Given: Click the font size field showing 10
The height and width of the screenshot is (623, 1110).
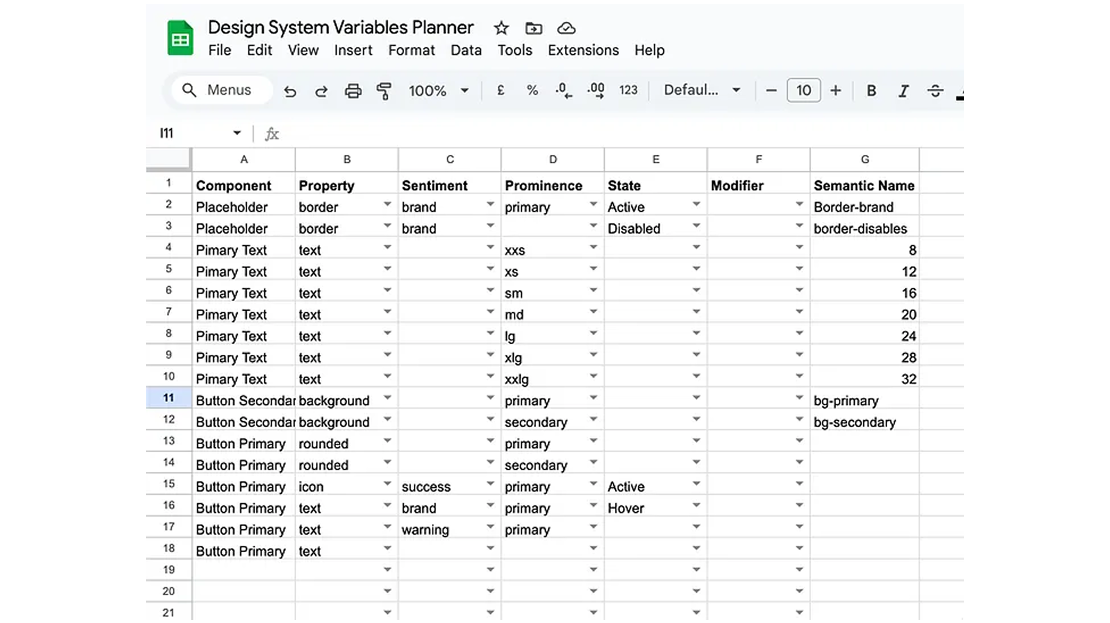Looking at the screenshot, I should click(x=803, y=90).
